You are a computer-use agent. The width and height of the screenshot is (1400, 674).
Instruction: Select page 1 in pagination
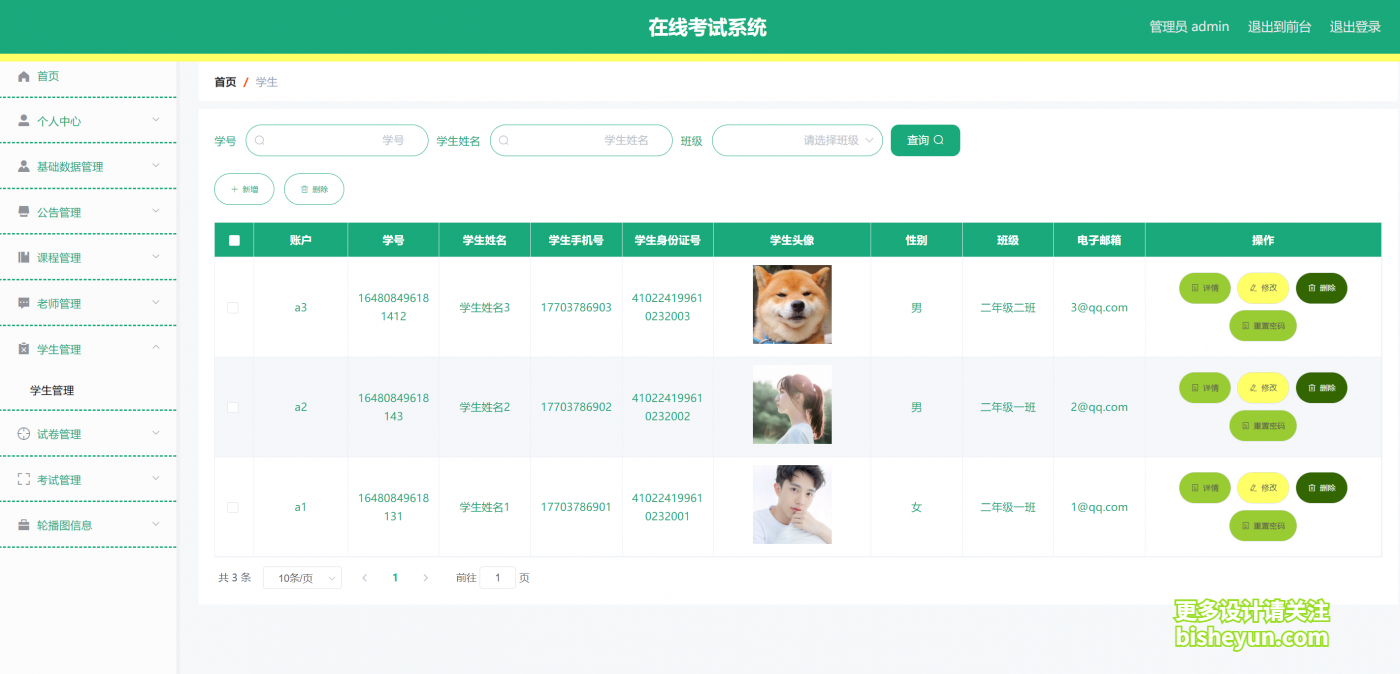point(395,578)
